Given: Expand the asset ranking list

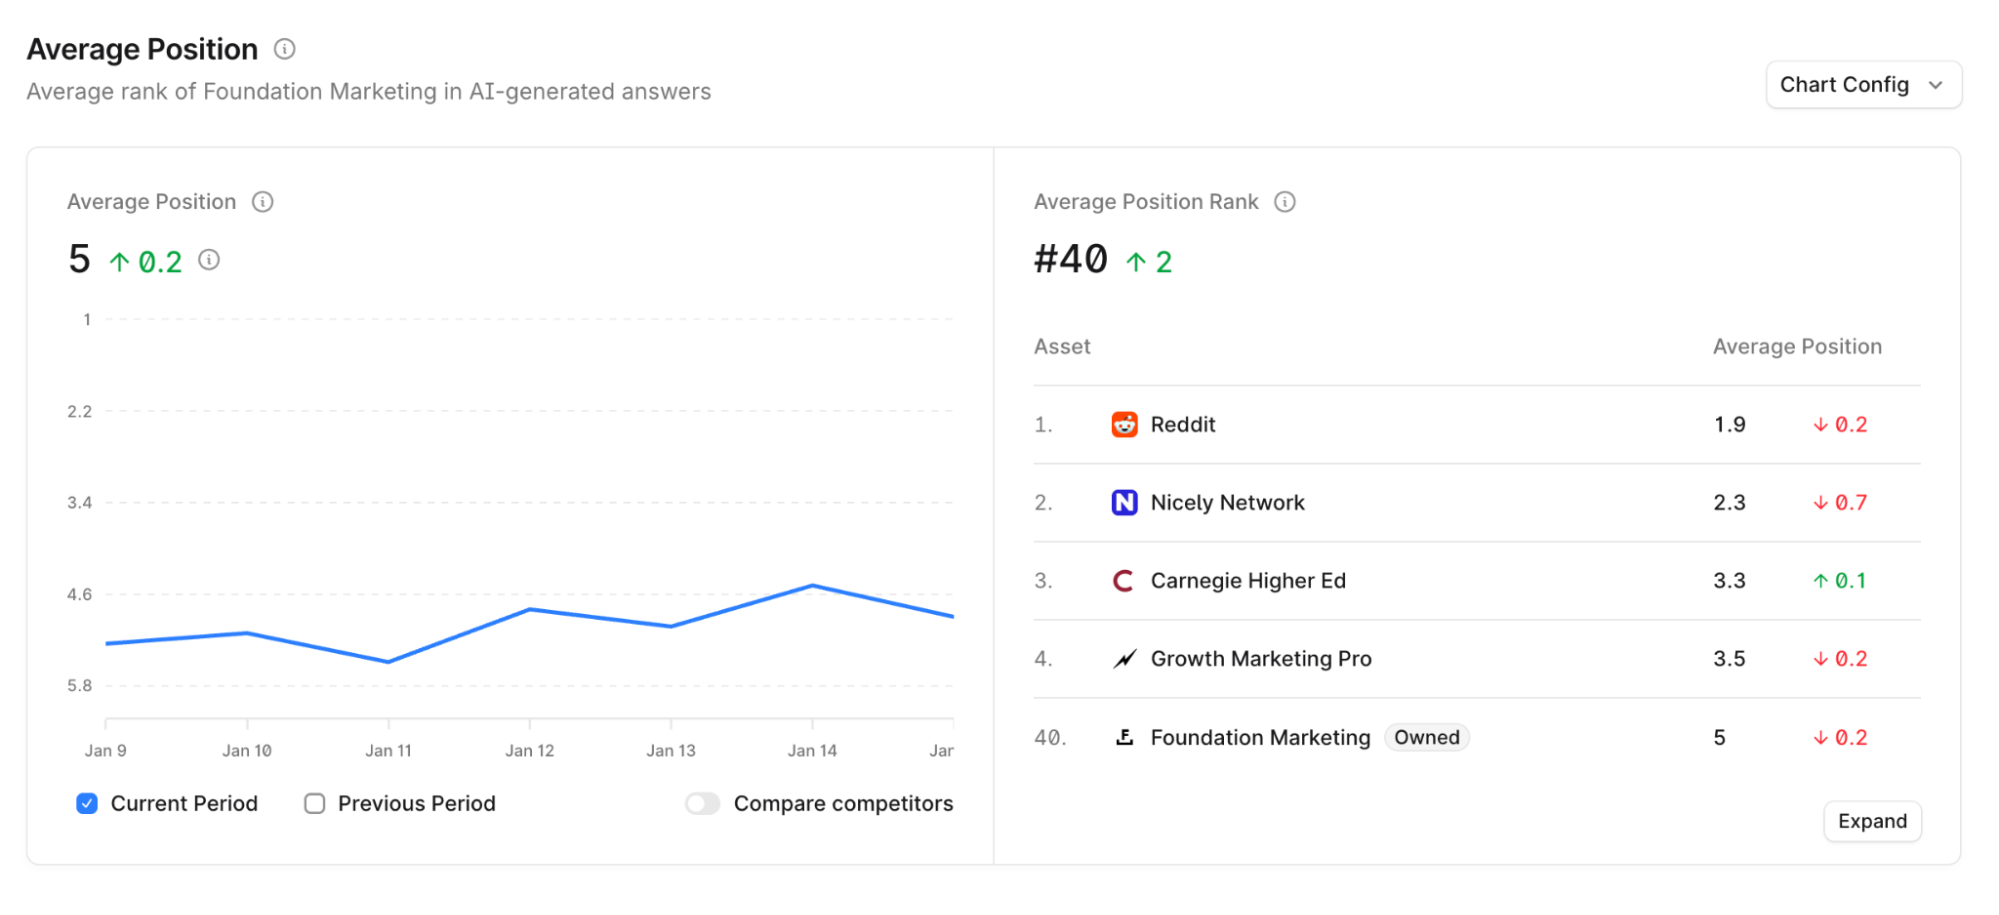Looking at the screenshot, I should tap(1871, 821).
